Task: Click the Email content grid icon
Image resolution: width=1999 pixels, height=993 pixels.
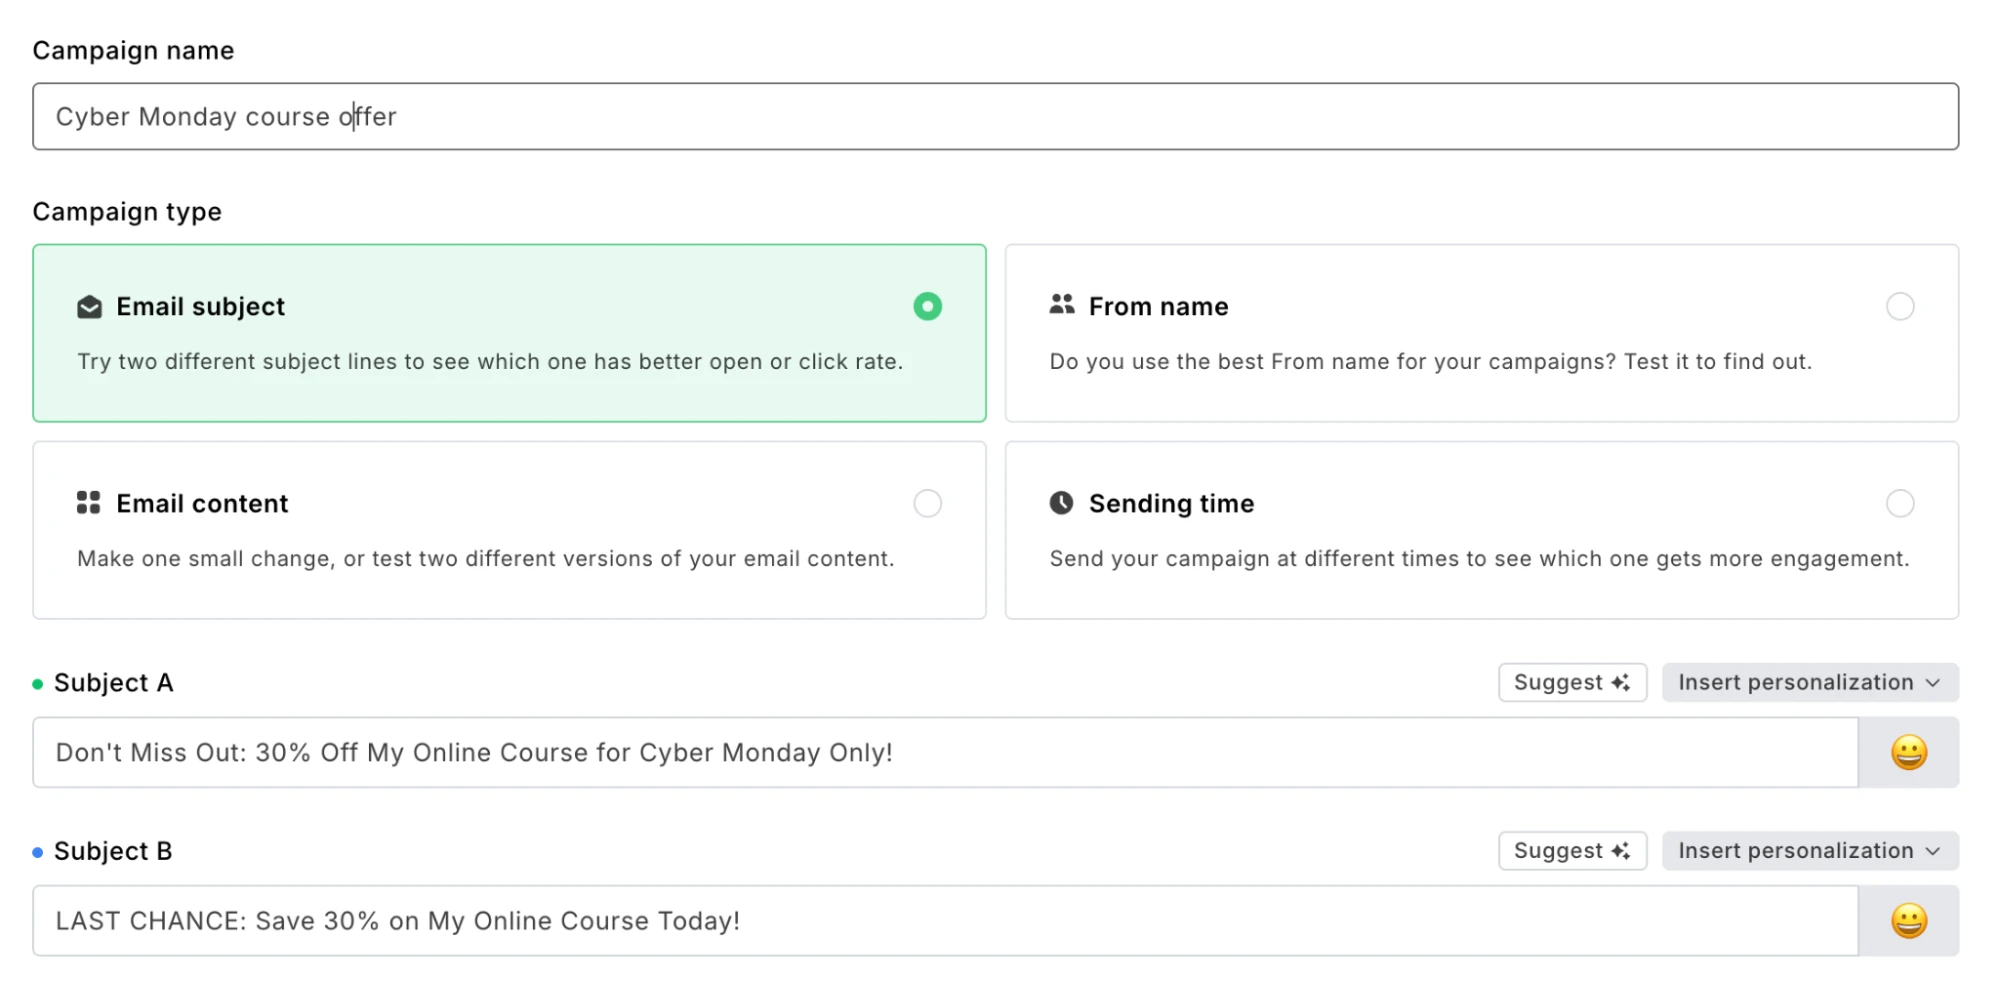Action: [89, 503]
